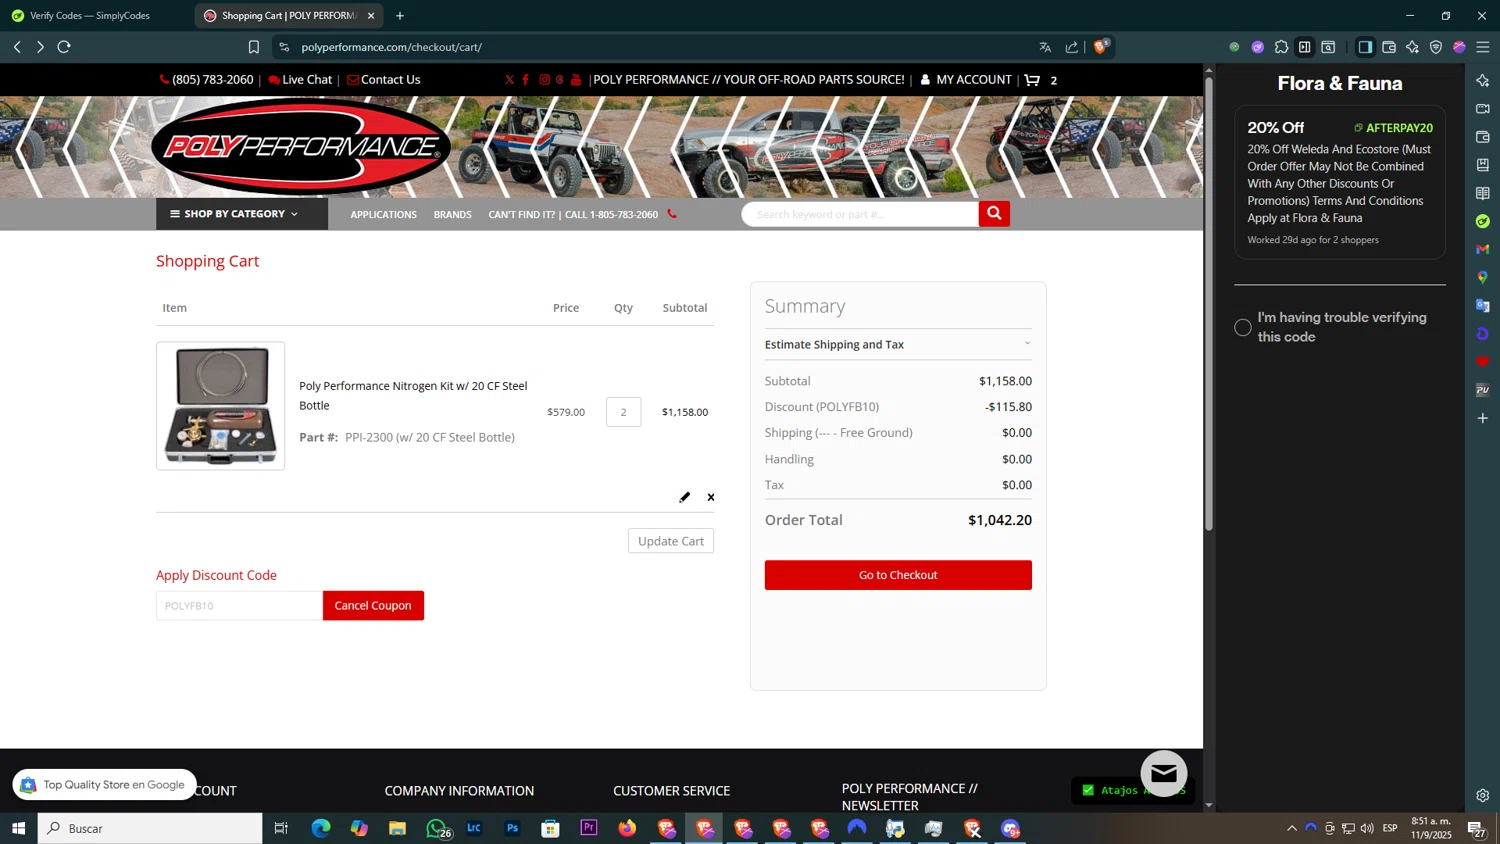Open sidebar settings gear icon

1483,796
